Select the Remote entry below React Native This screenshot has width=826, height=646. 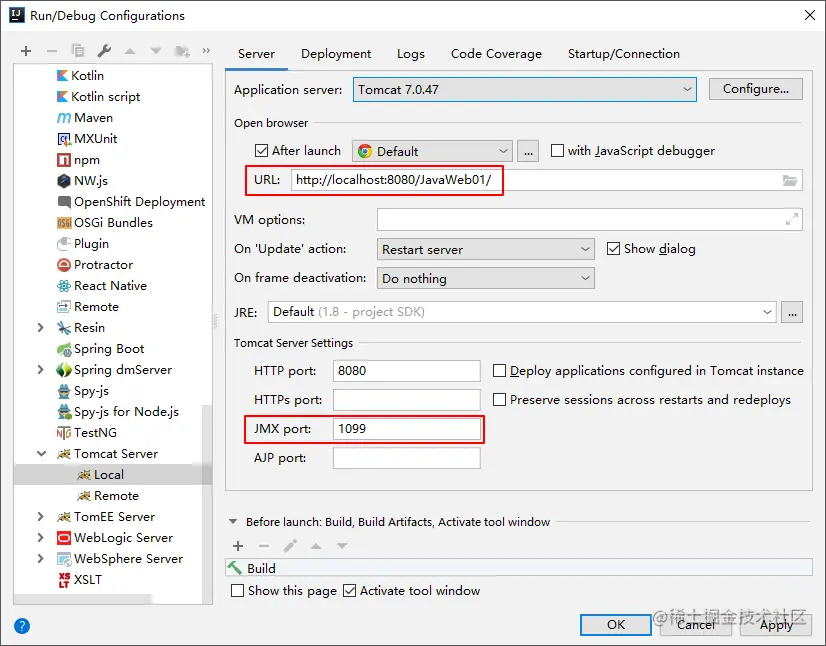[x=87, y=307]
